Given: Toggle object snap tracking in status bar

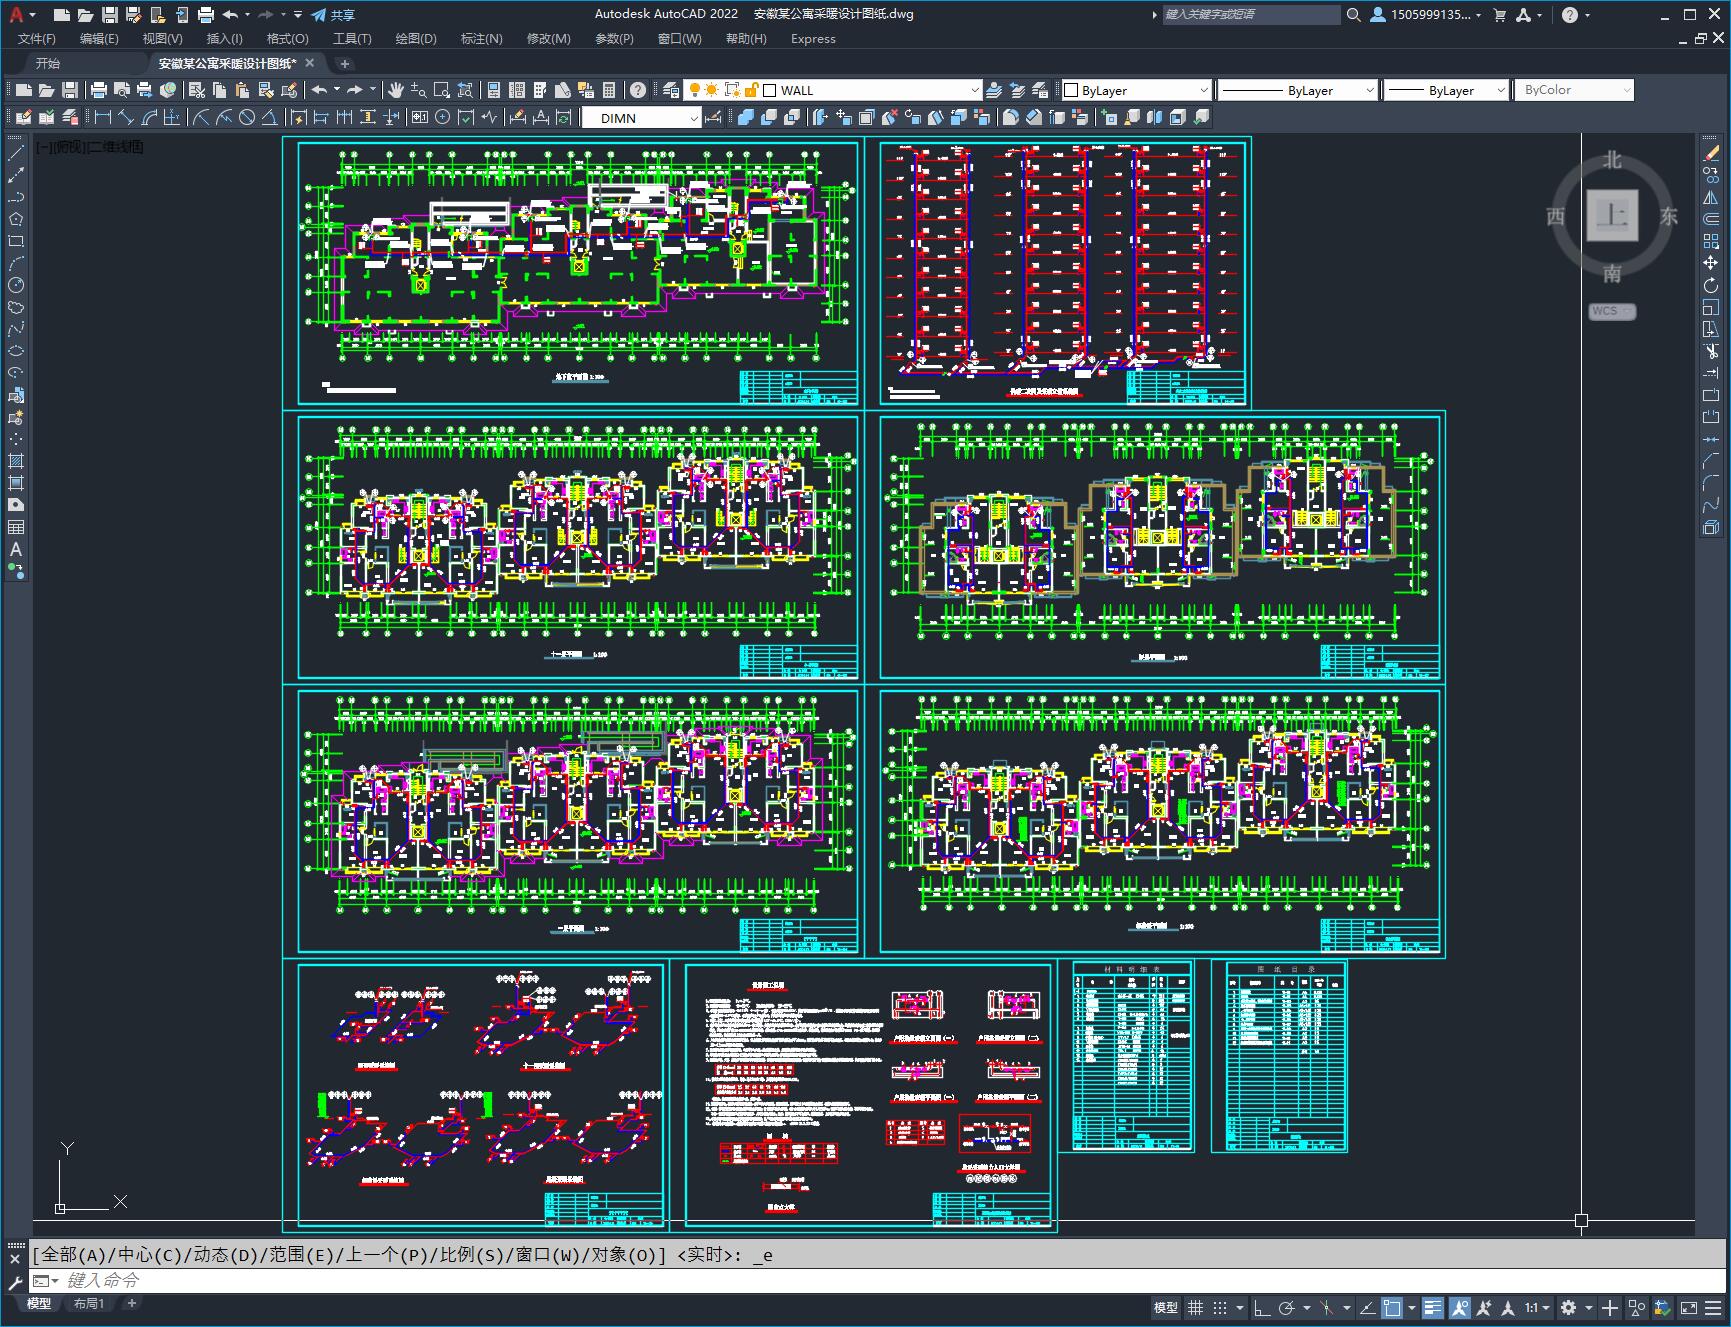Looking at the screenshot, I should pos(1367,1307).
